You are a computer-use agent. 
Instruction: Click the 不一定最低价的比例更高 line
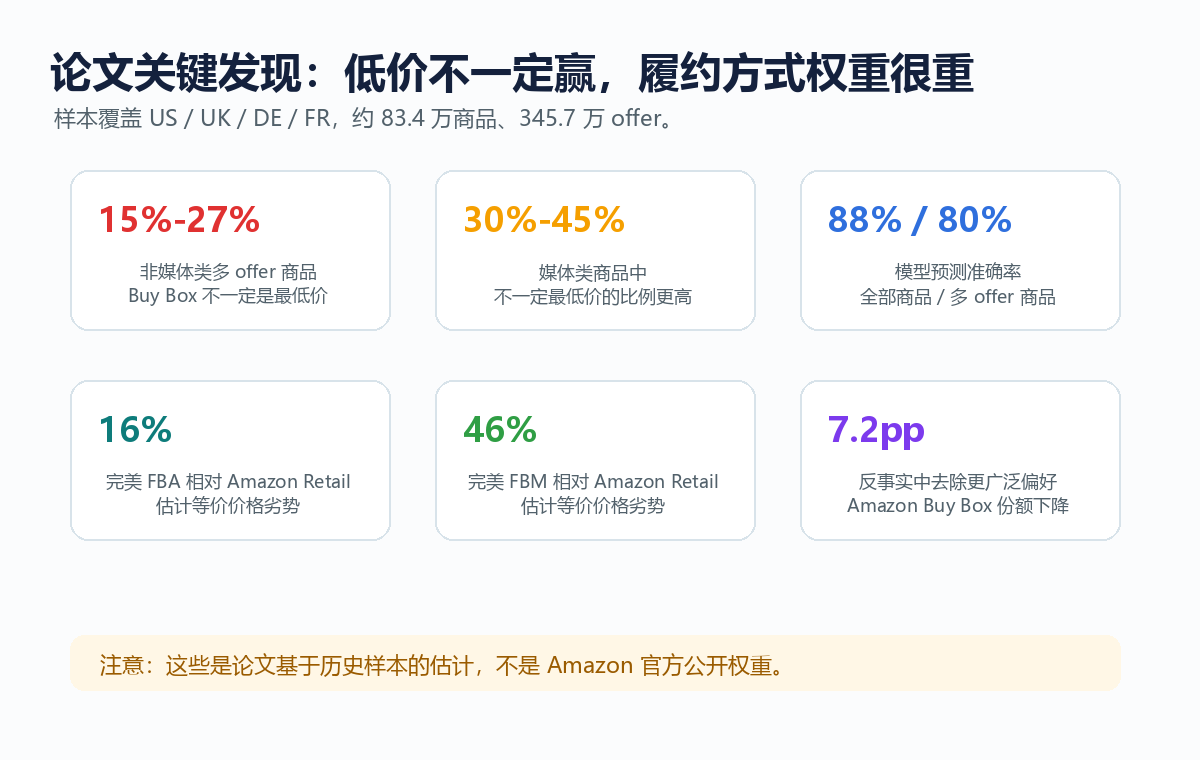pos(593,297)
